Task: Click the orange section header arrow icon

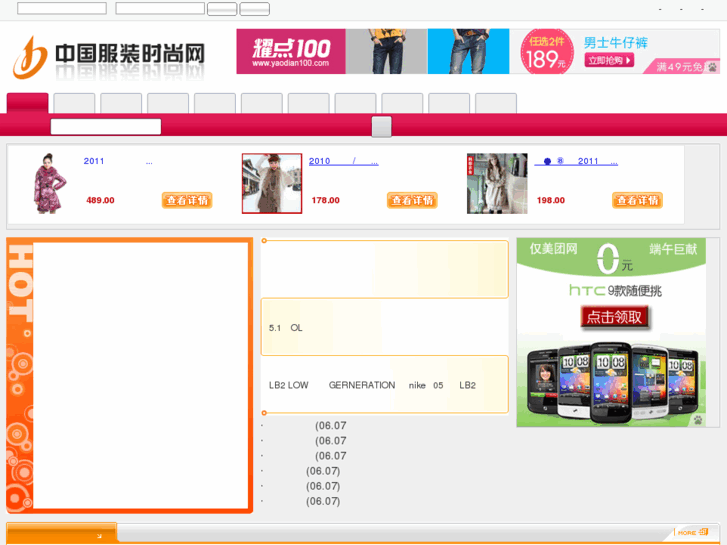Action: (x=99, y=536)
